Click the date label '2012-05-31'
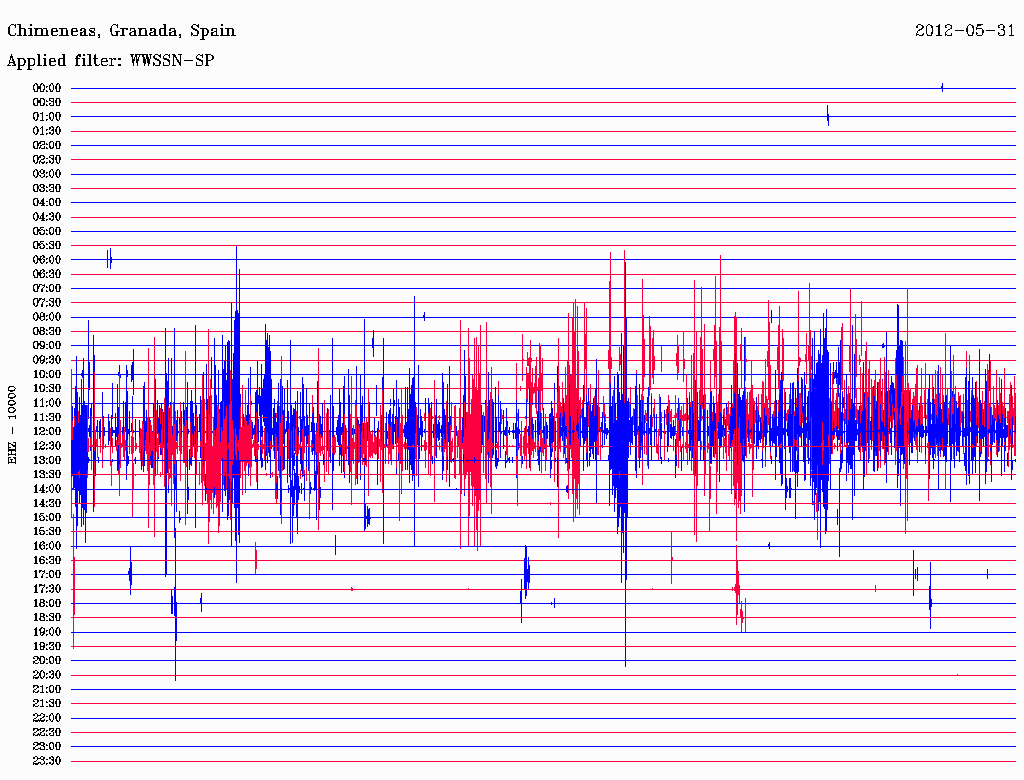The height and width of the screenshot is (780, 1024). click(x=965, y=31)
